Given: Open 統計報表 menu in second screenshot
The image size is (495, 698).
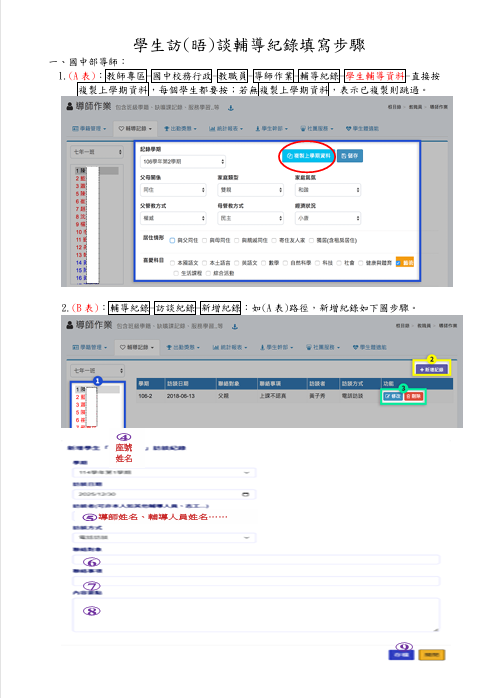Looking at the screenshot, I should [230, 347].
